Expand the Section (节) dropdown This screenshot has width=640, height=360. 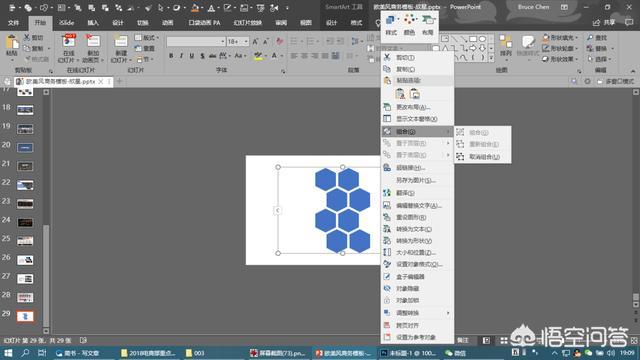pos(145,59)
